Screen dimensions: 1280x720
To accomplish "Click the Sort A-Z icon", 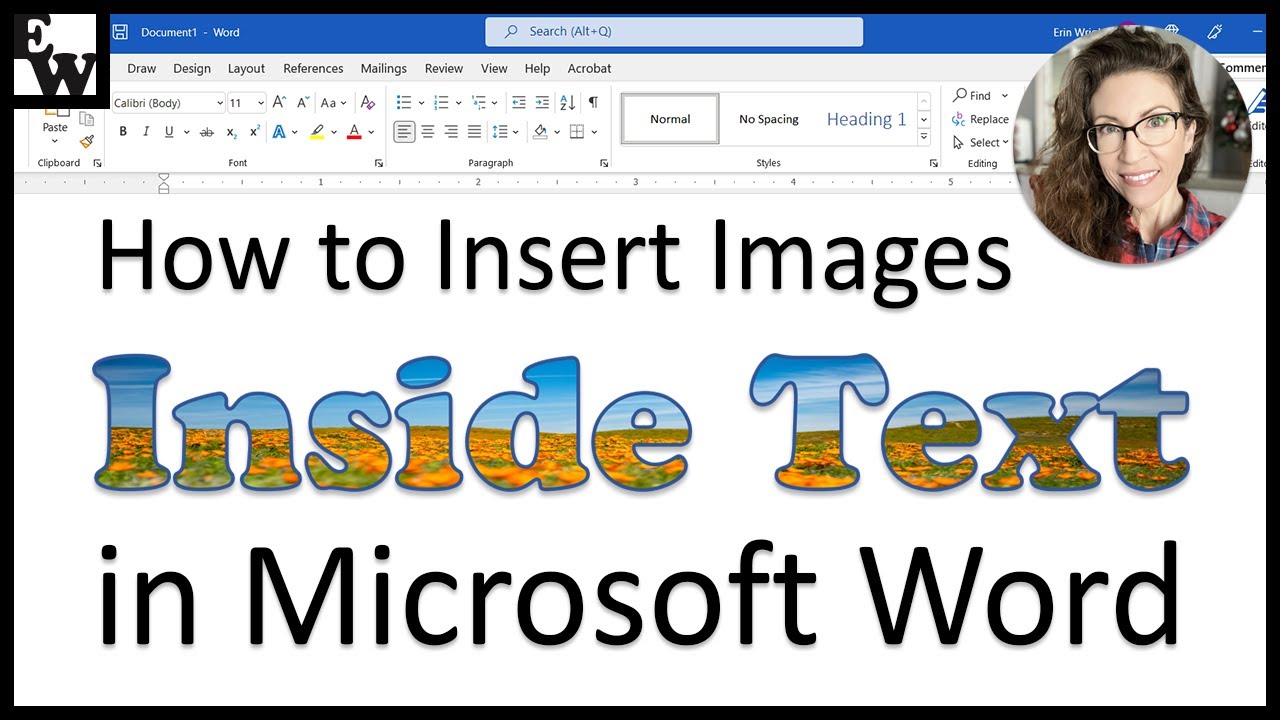I will [x=567, y=103].
